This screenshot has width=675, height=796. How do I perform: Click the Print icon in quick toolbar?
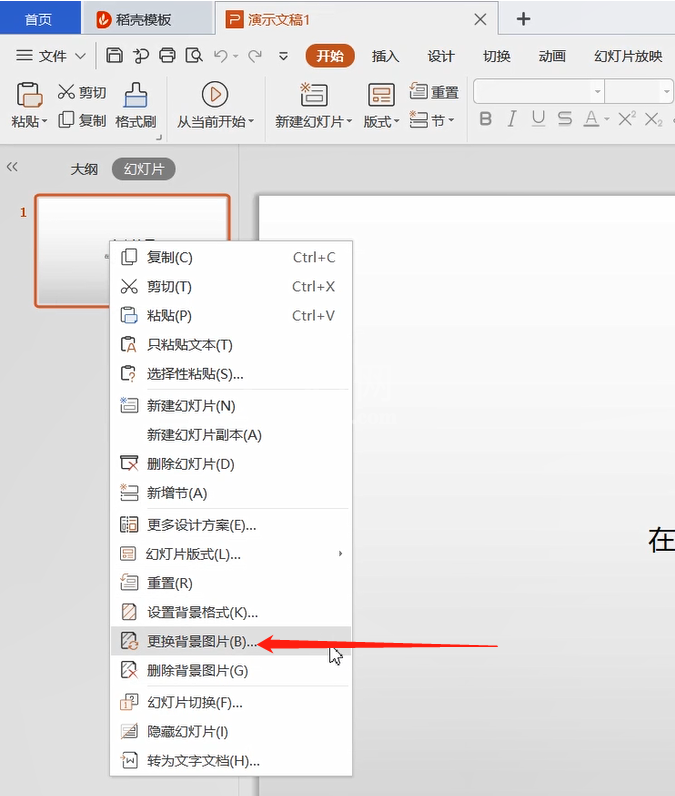point(167,55)
